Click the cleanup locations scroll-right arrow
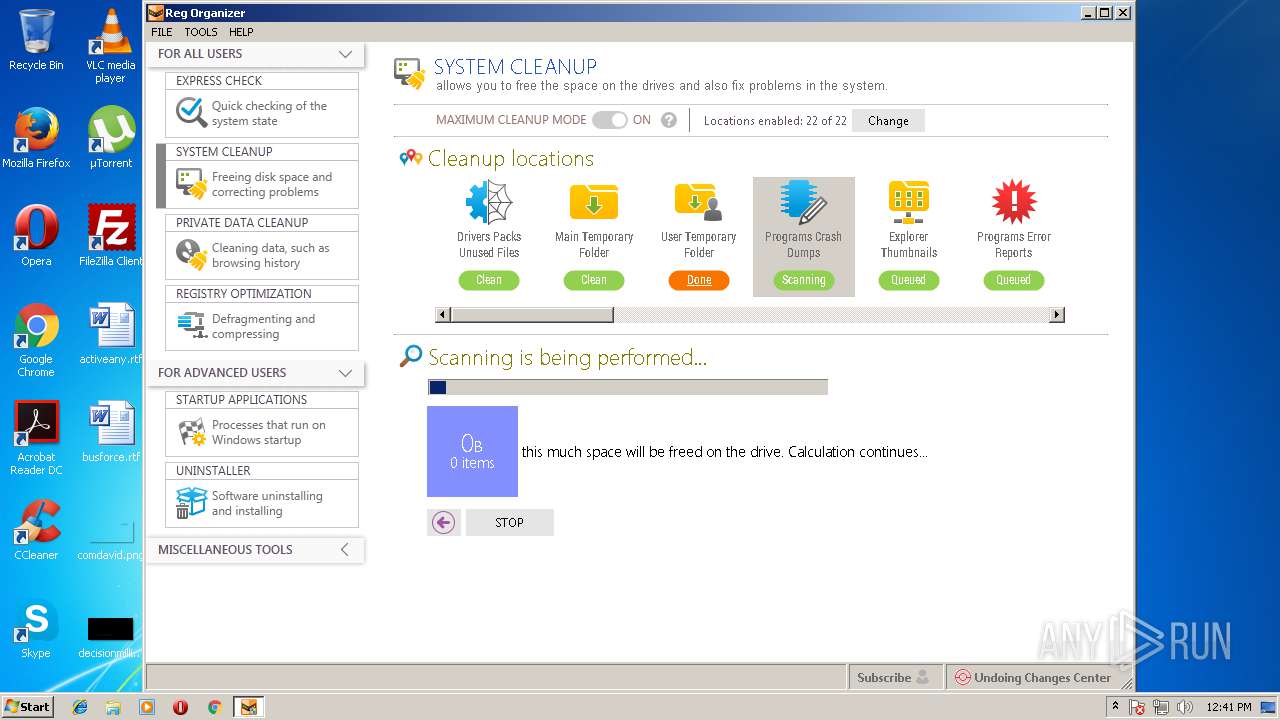 (1056, 315)
